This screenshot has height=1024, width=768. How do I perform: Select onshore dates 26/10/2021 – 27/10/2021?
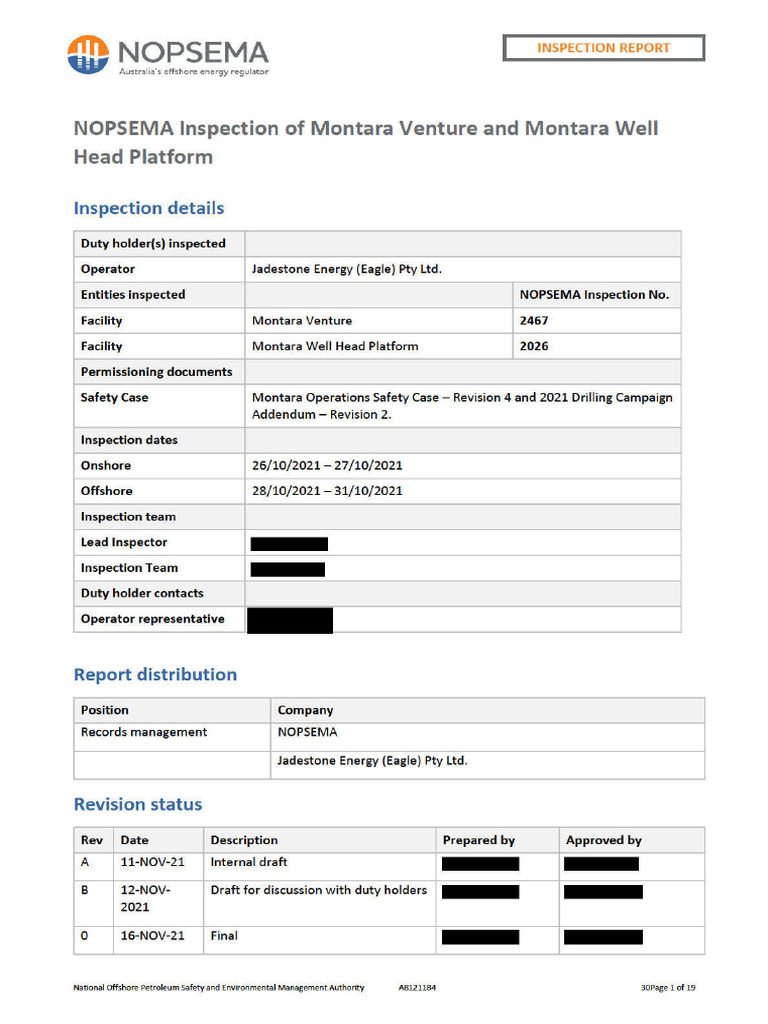[x=327, y=466]
